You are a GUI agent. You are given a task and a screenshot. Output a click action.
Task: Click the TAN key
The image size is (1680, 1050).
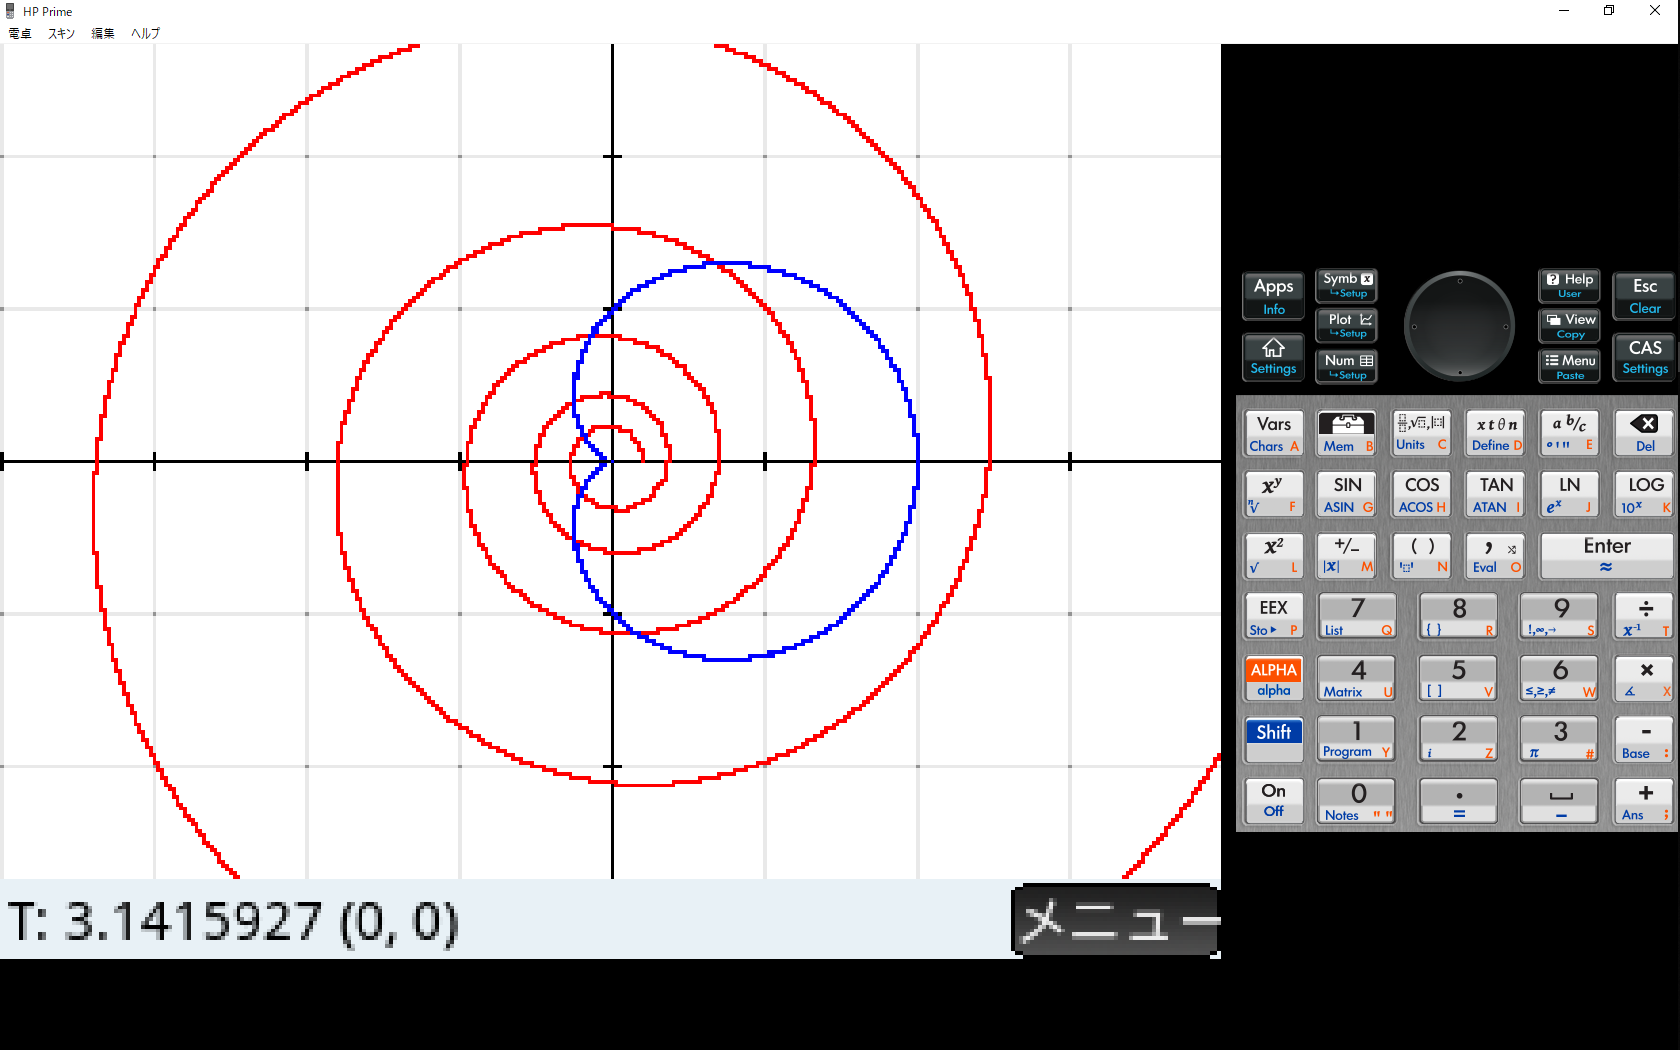point(1496,495)
